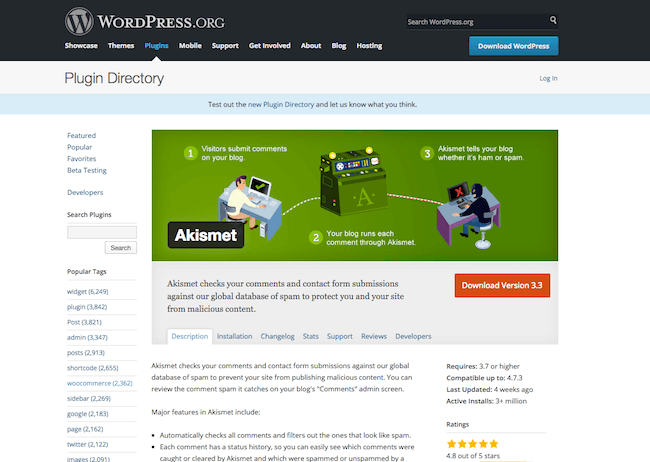Open the Popular plugins link

tap(80, 147)
